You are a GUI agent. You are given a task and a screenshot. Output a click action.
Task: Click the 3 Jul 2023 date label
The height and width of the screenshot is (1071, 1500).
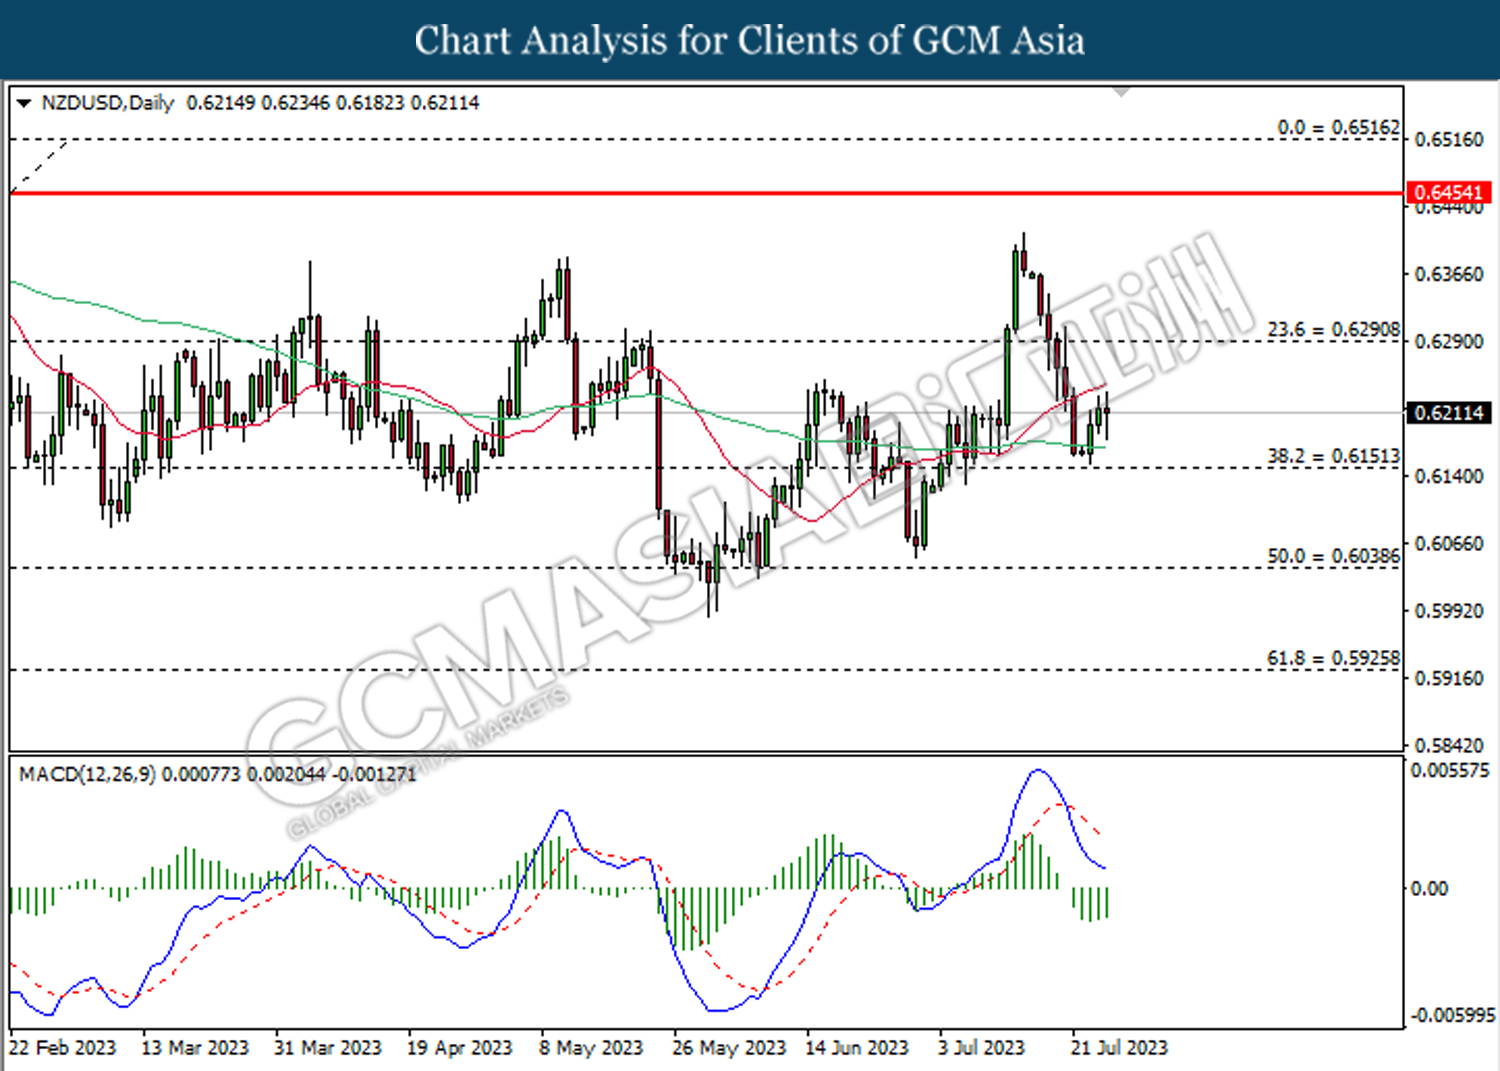(981, 1048)
